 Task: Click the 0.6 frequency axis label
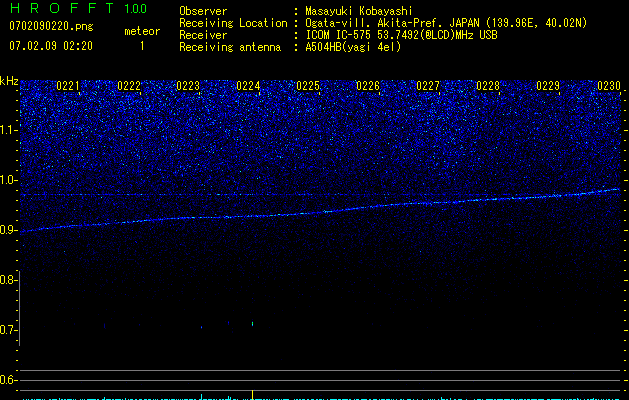(9, 380)
